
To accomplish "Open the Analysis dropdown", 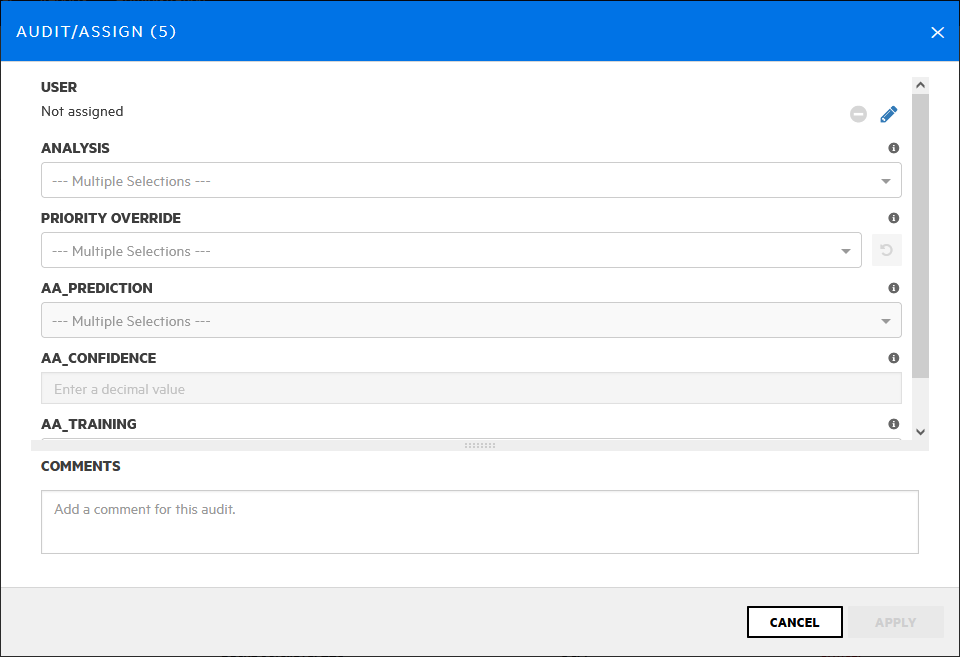I will pos(470,181).
